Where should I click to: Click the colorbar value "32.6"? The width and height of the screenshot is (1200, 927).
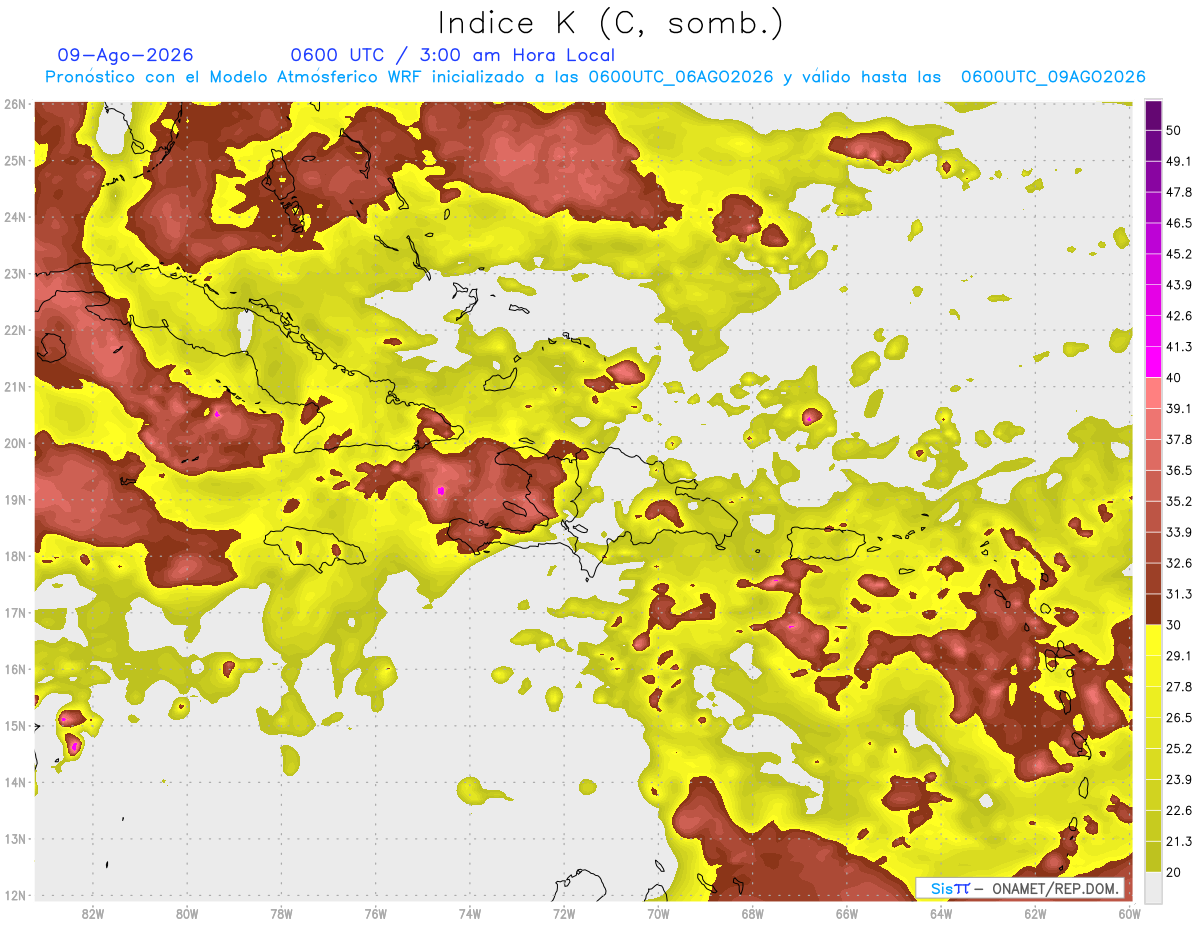[x=1179, y=563]
